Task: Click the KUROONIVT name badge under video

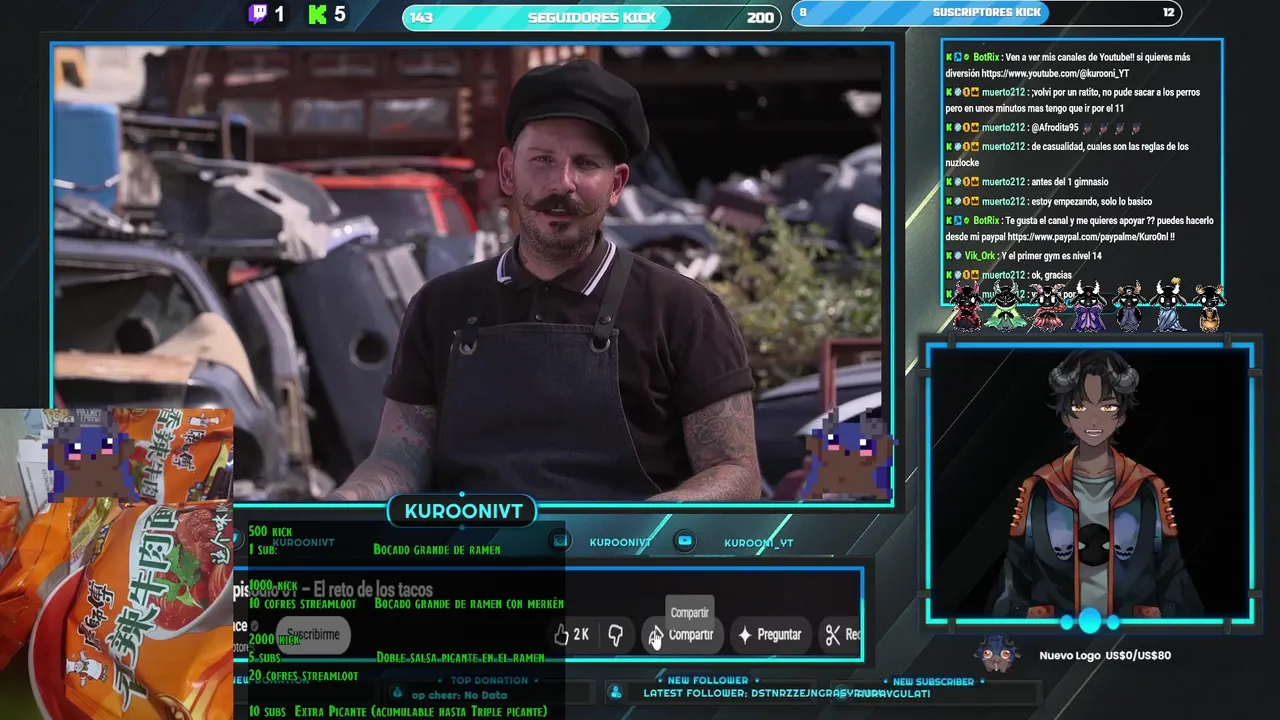Action: click(463, 511)
